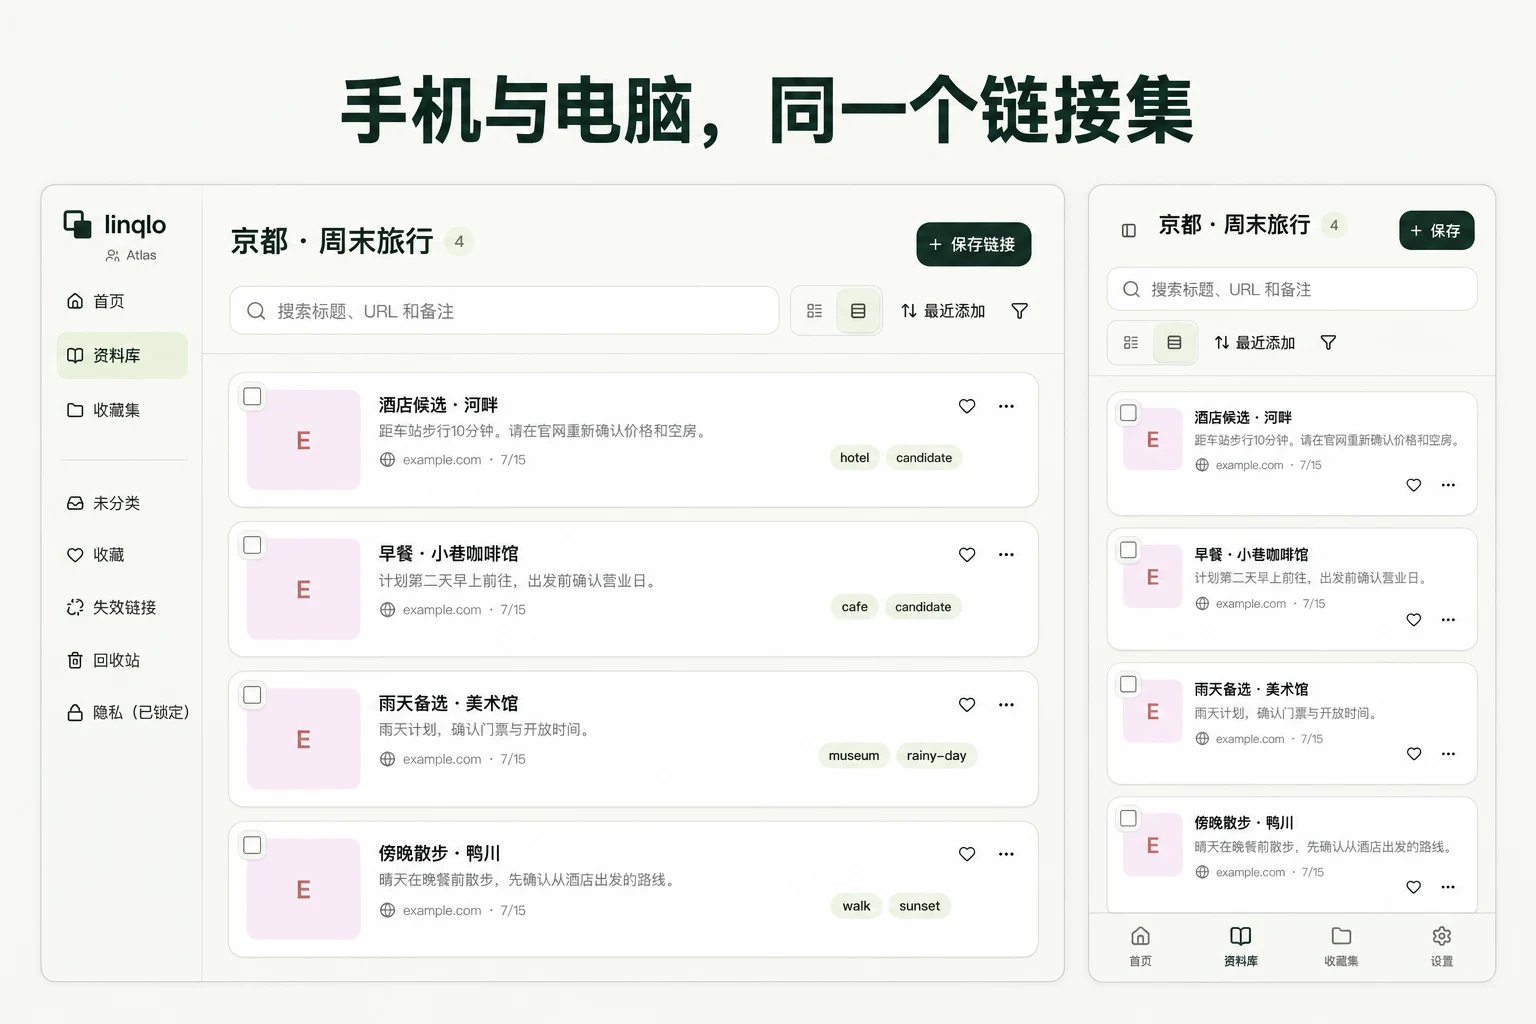The height and width of the screenshot is (1024, 1536).
Task: Select the desktop 雨天备选·美术馆 checkbox
Action: (253, 695)
